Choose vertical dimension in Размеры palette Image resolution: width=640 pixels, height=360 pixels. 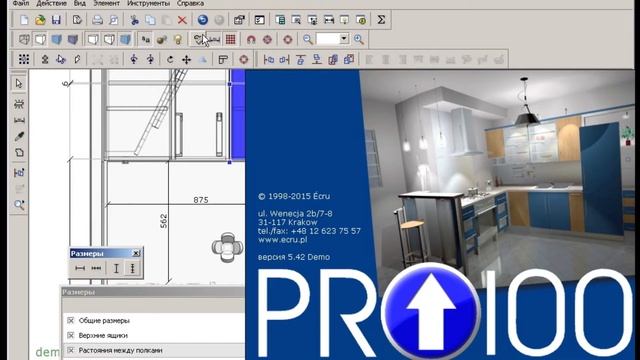coord(116,268)
